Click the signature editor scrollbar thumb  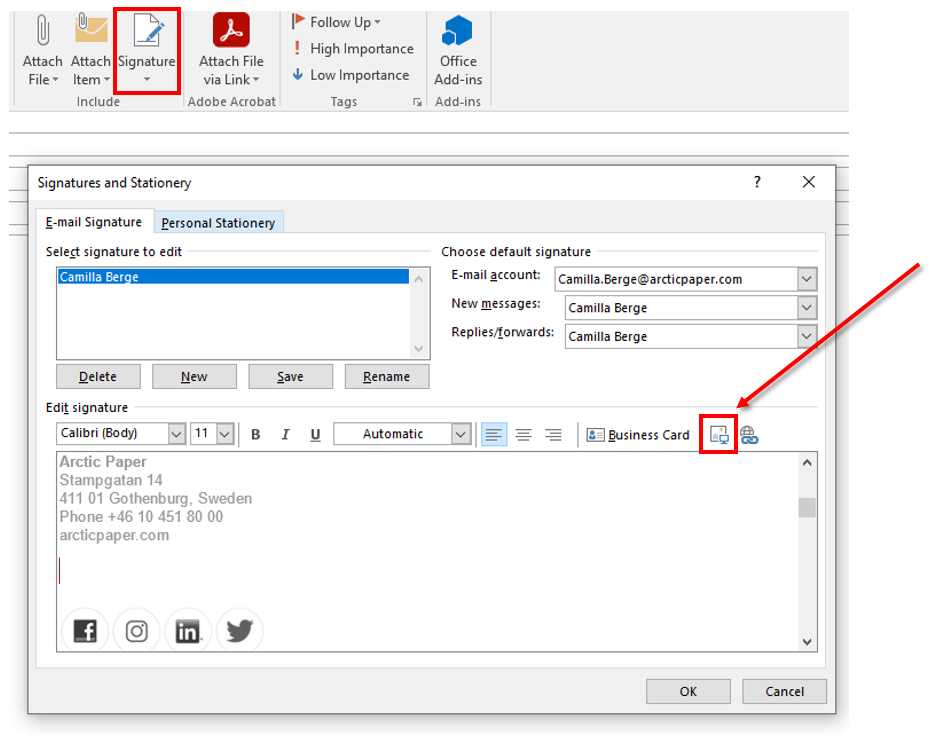coord(807,508)
